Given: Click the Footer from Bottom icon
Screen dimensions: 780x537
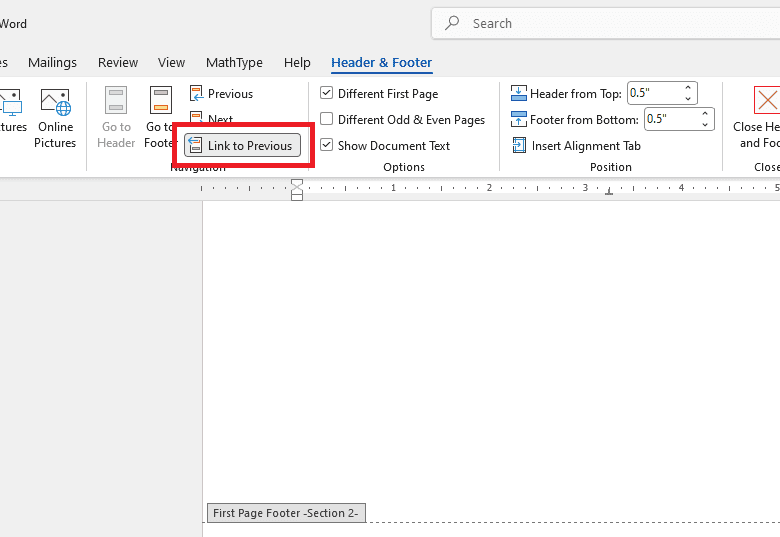Looking at the screenshot, I should 518,119.
